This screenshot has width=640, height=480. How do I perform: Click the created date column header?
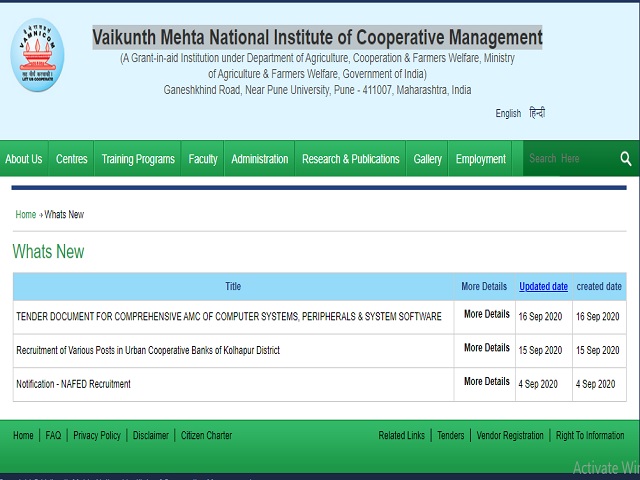click(599, 287)
